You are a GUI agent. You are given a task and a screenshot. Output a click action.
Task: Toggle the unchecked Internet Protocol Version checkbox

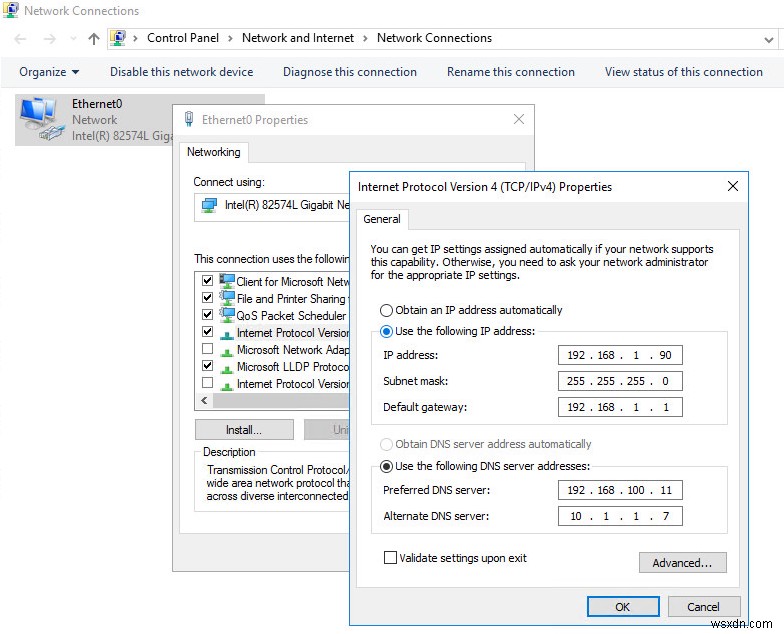pyautogui.click(x=208, y=382)
